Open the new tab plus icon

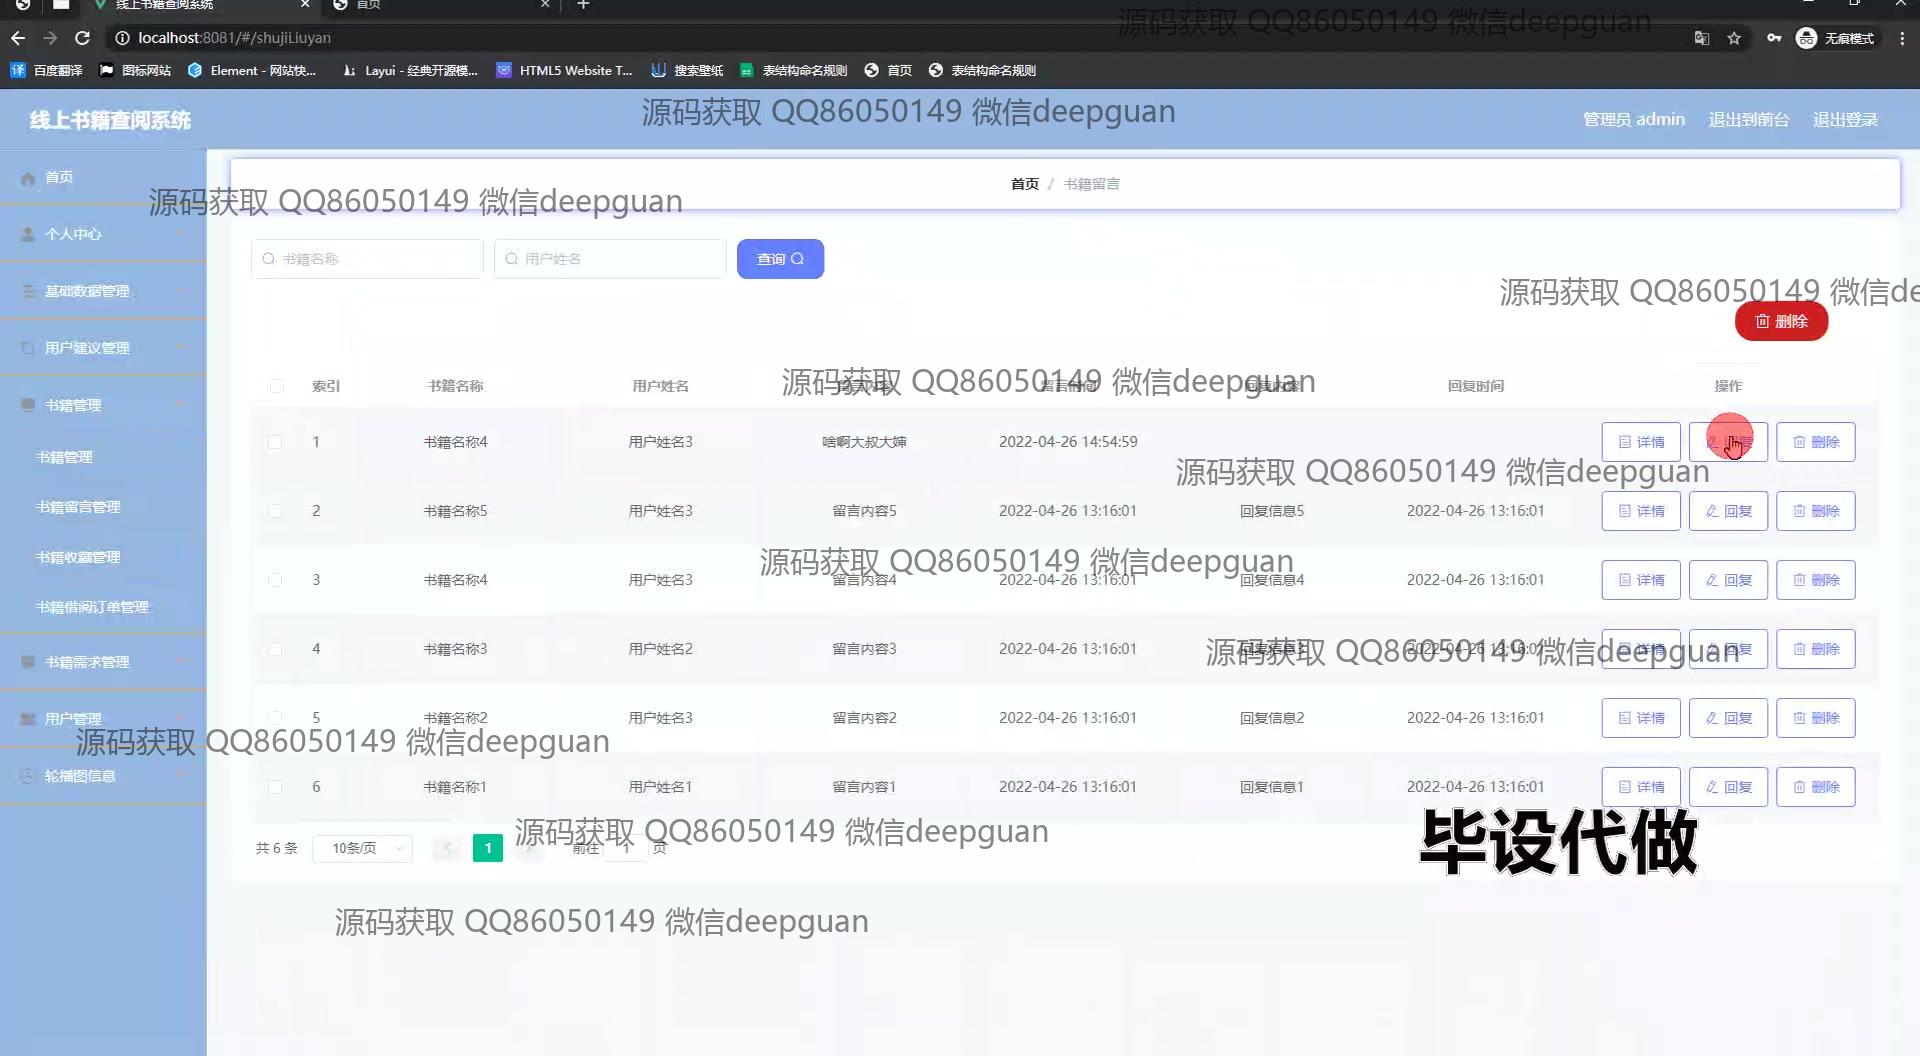(x=583, y=5)
